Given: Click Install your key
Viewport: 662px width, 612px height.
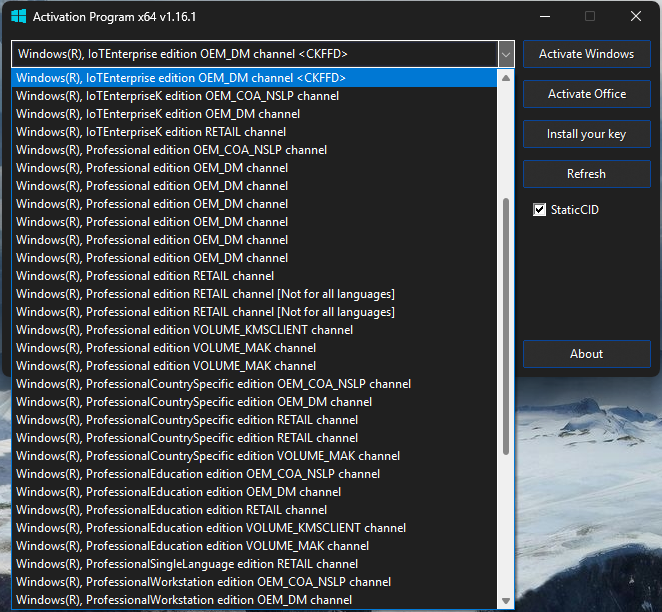Looking at the screenshot, I should point(586,134).
